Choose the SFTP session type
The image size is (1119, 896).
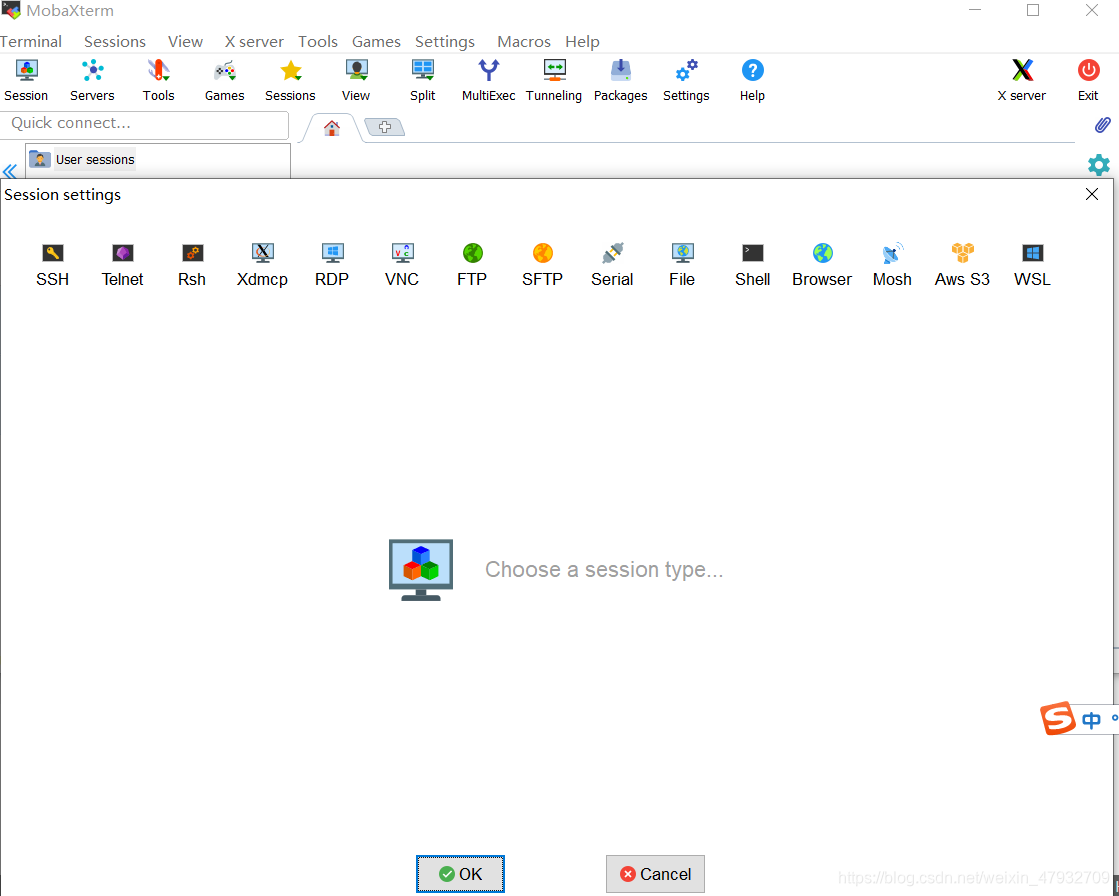tap(542, 265)
